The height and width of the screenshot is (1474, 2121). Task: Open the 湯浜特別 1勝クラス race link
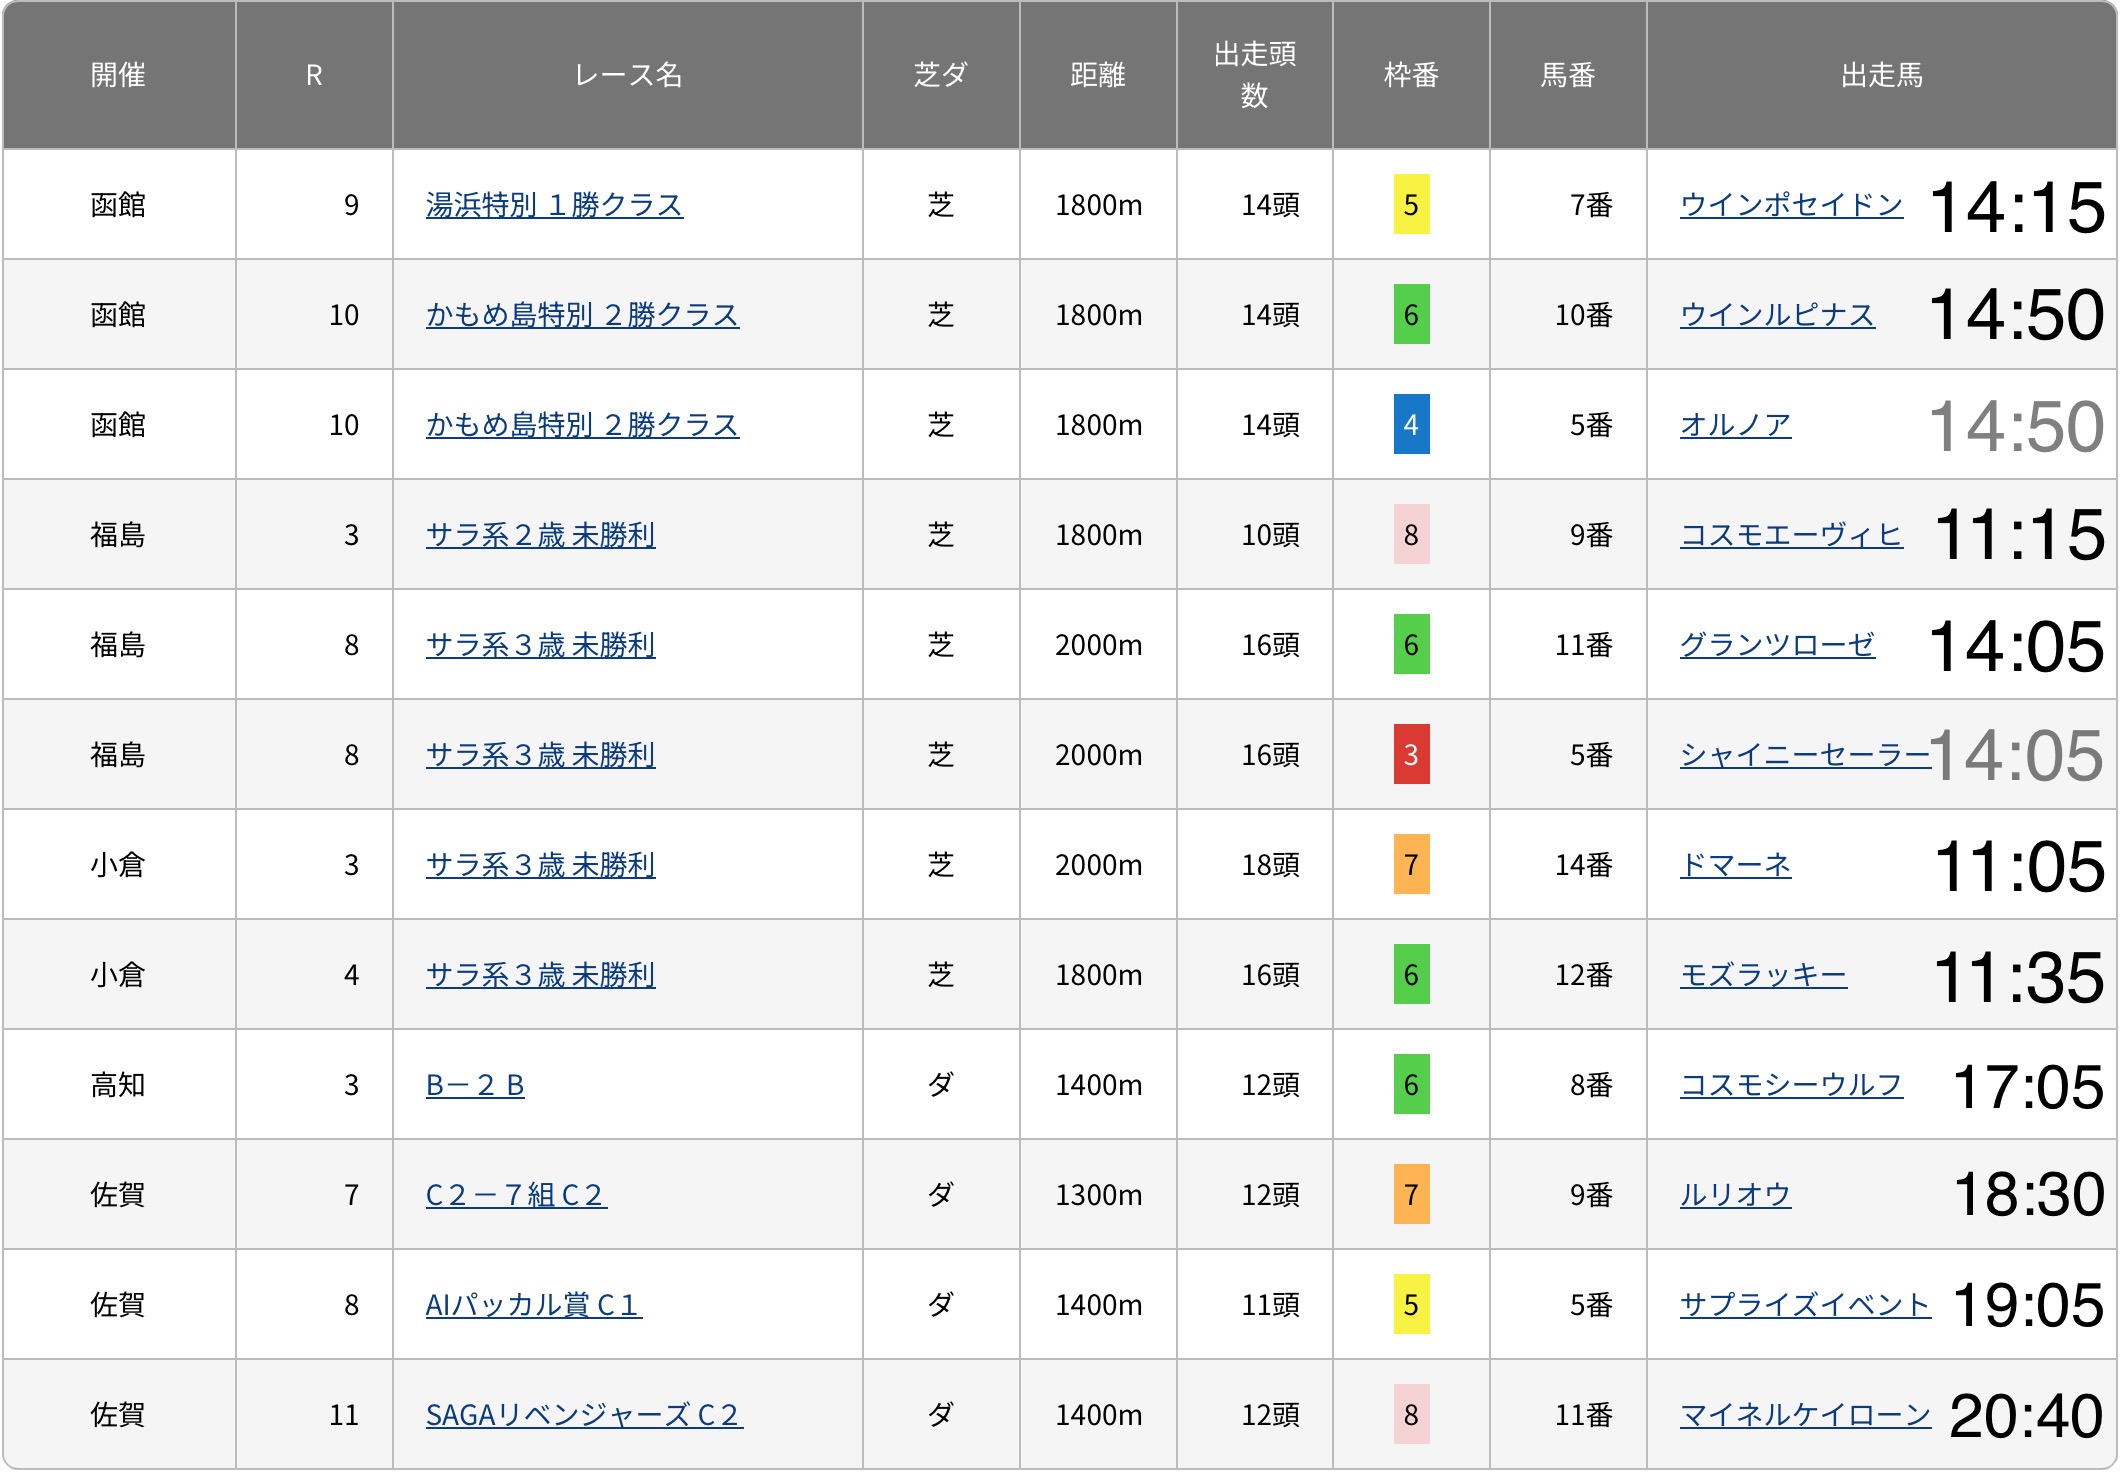click(x=554, y=205)
